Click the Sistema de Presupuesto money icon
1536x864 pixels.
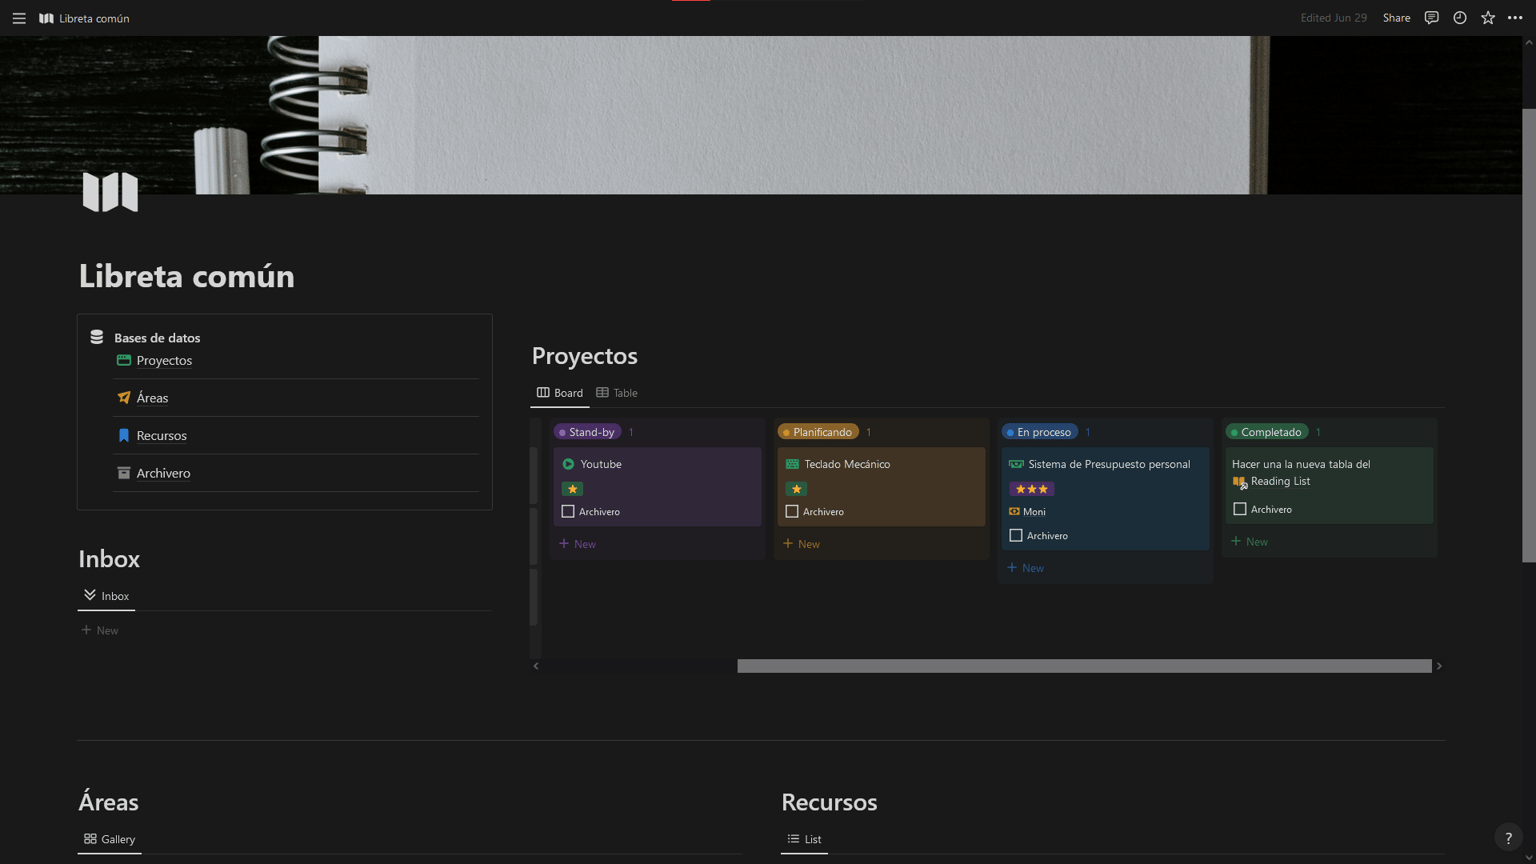click(x=1016, y=464)
